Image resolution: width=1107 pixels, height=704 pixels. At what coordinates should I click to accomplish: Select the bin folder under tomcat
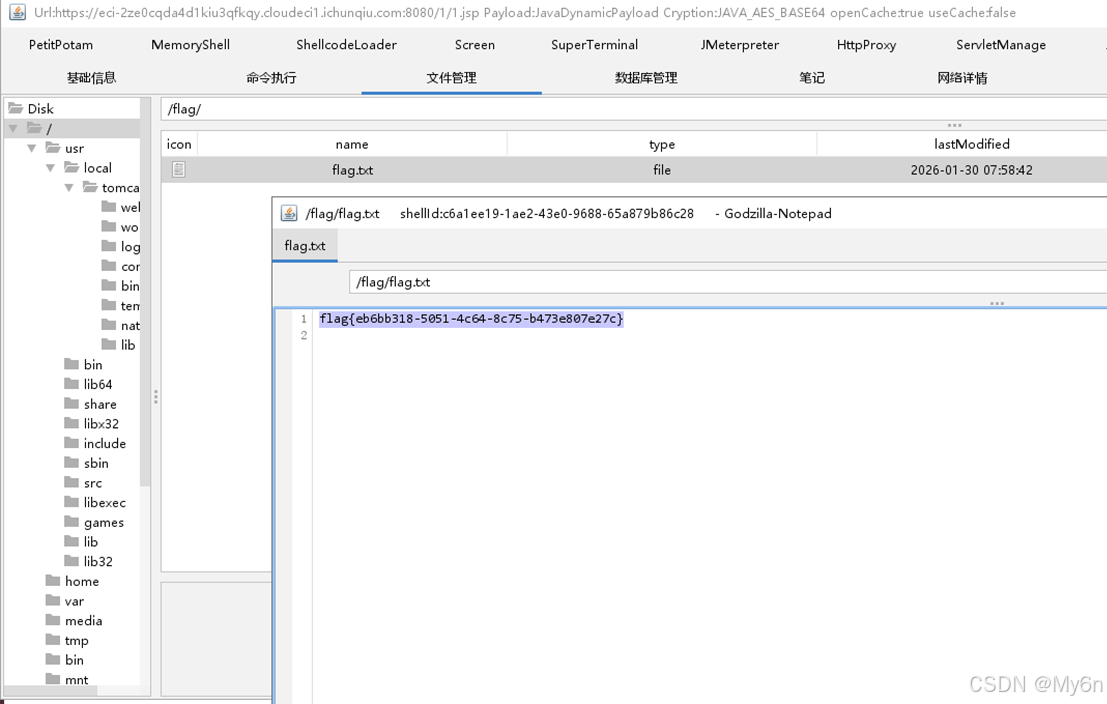[120, 285]
